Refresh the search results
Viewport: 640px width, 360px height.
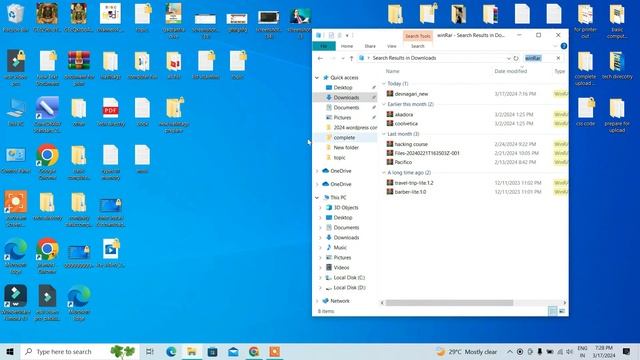point(516,58)
